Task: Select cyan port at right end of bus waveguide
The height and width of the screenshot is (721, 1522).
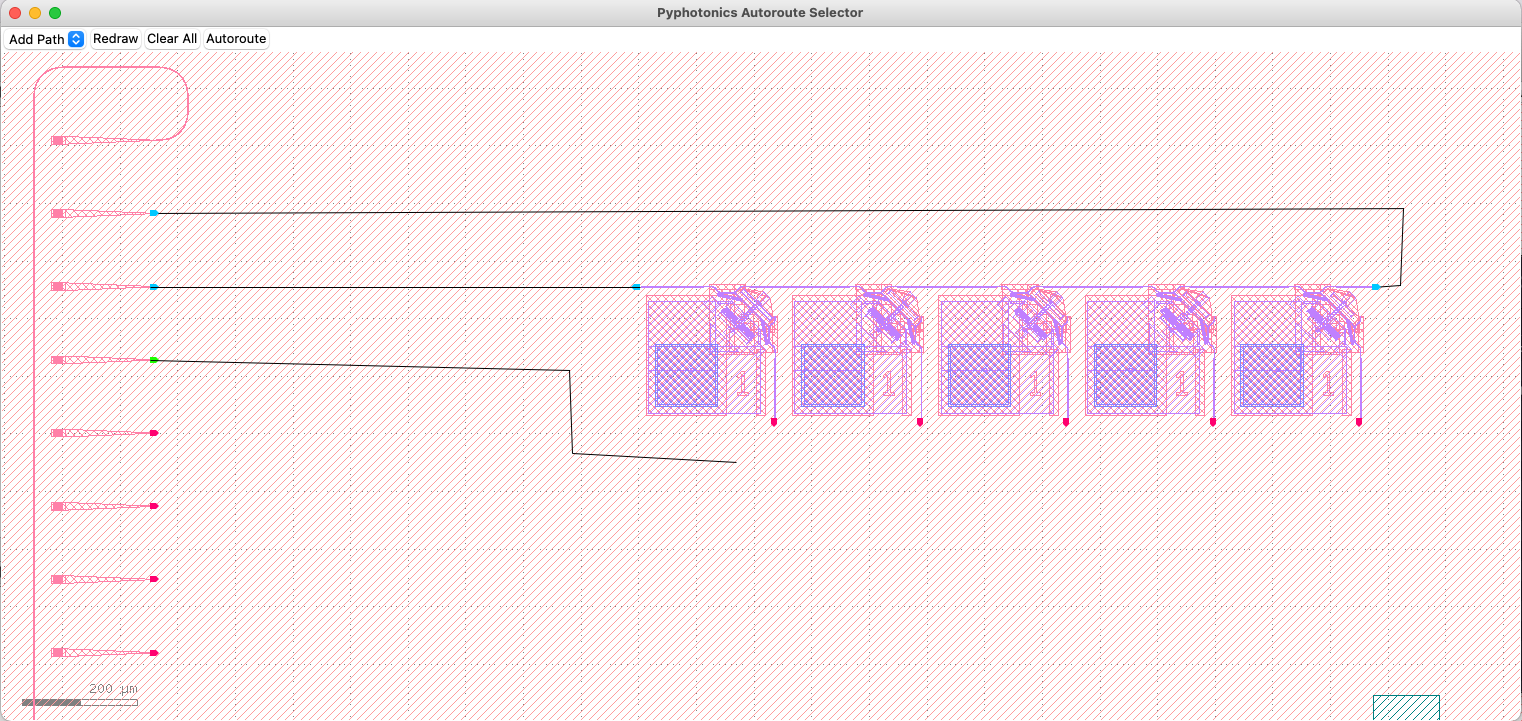Action: click(x=1376, y=287)
